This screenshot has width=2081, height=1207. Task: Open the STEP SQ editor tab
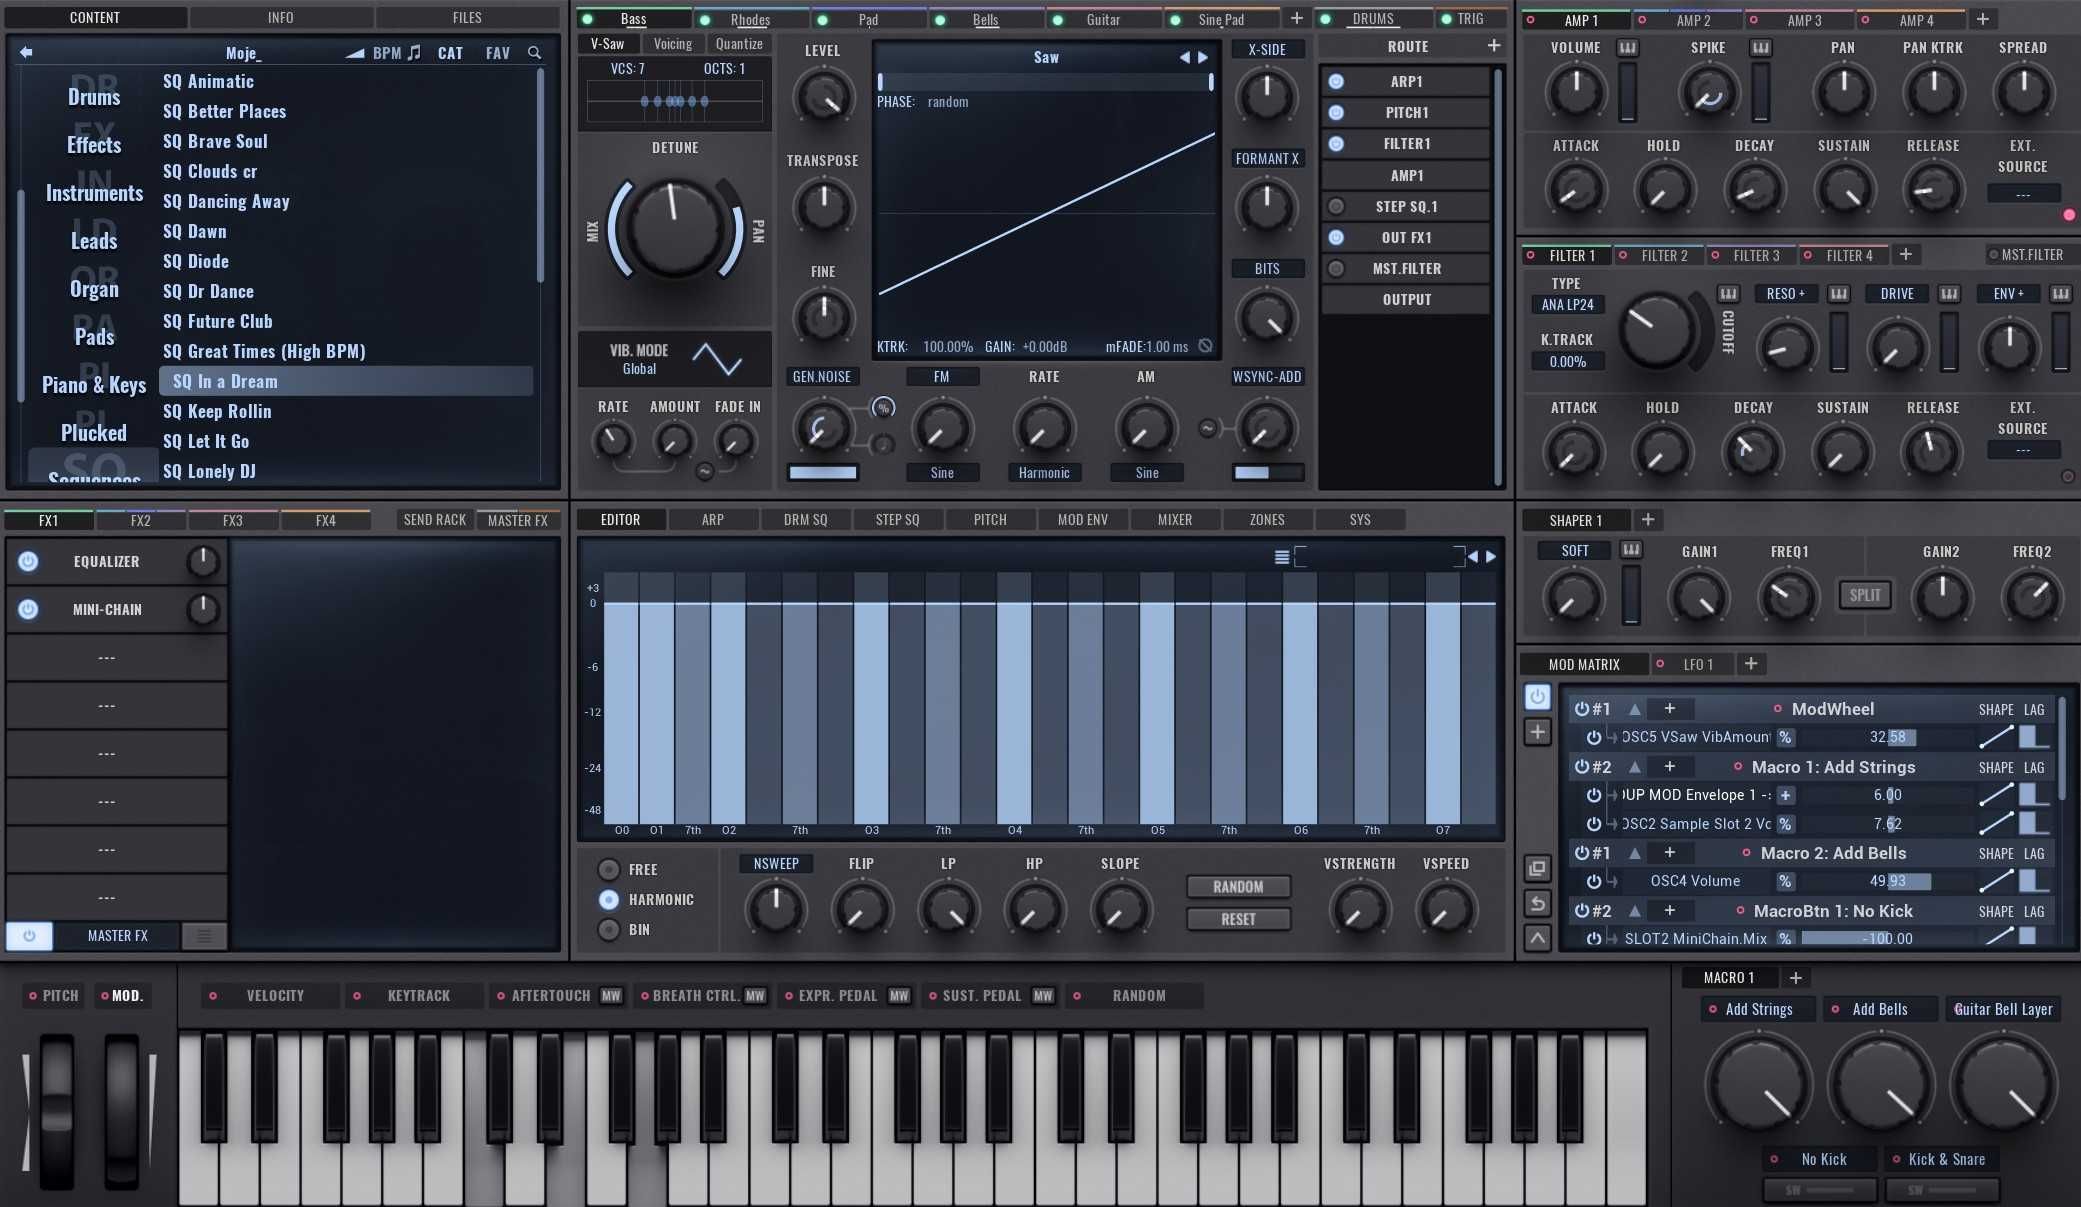click(897, 519)
